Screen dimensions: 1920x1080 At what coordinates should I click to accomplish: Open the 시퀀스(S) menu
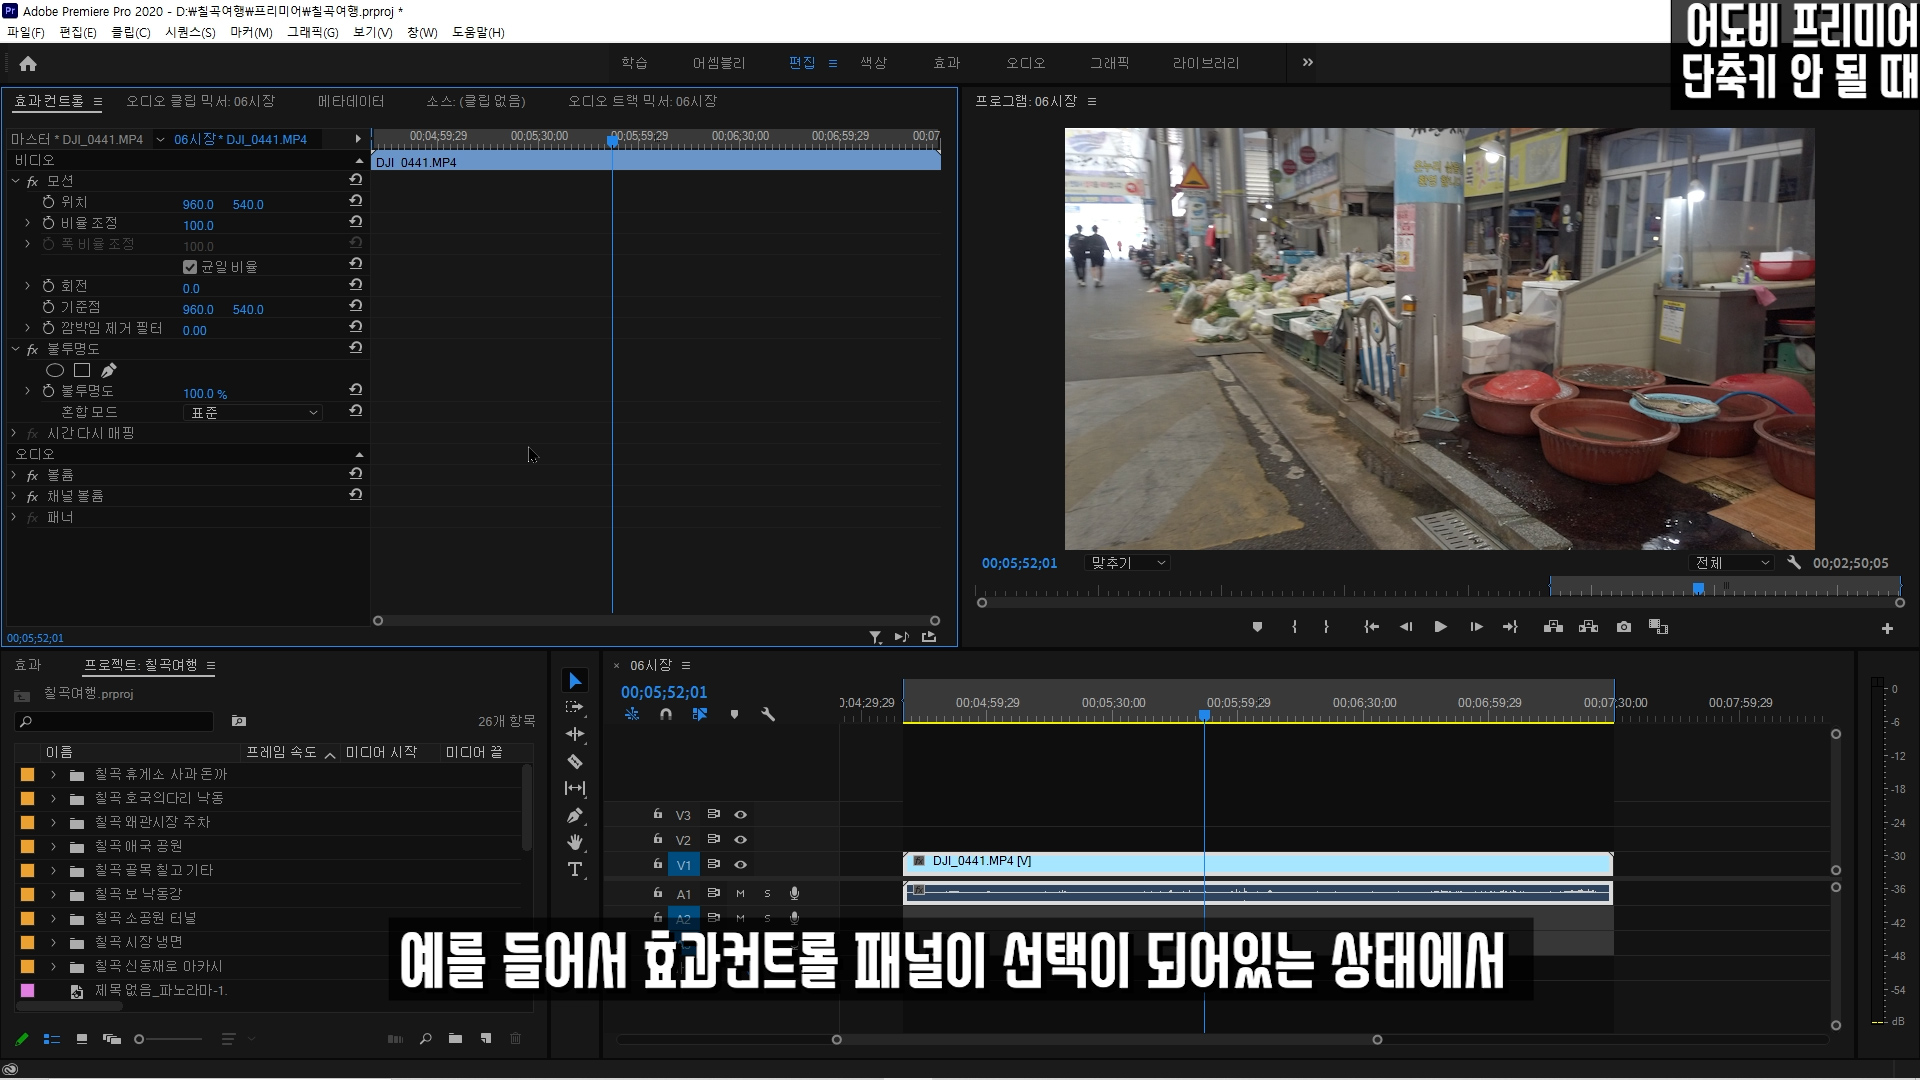[x=190, y=32]
